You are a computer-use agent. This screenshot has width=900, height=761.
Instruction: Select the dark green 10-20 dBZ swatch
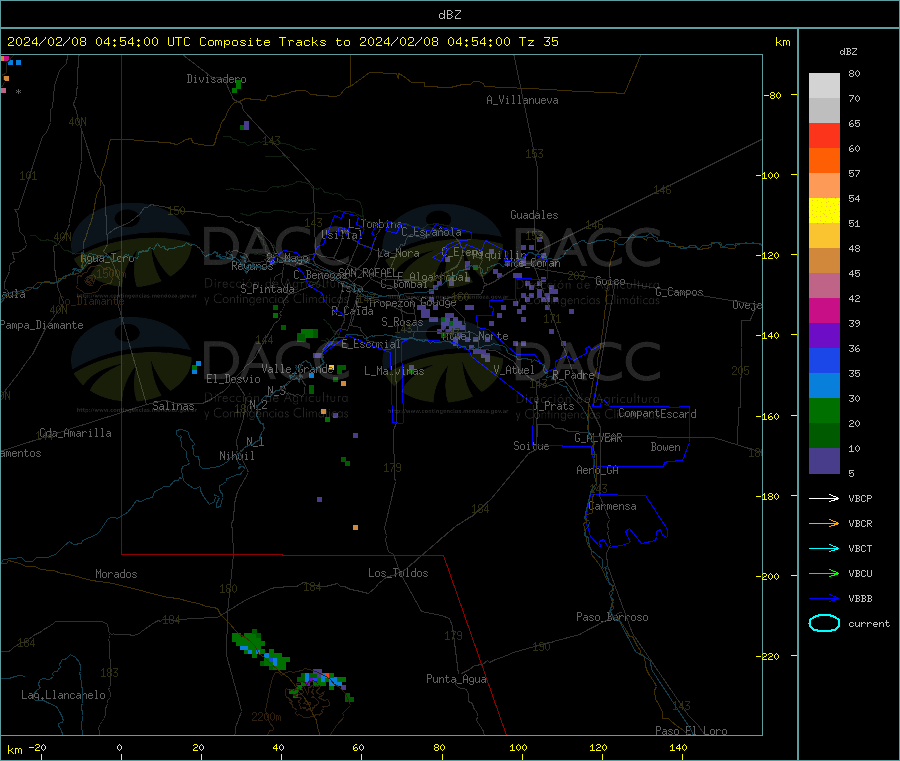tap(824, 436)
